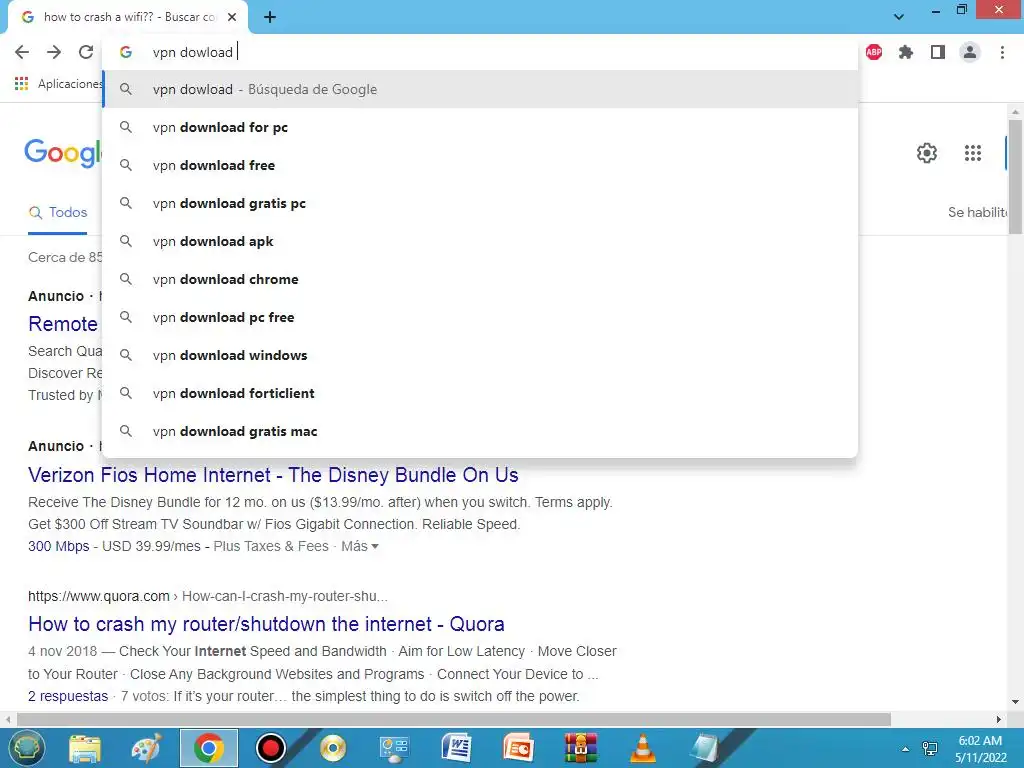Click the vertical scrollbar thumb
The height and width of the screenshot is (768, 1024).
1015,176
